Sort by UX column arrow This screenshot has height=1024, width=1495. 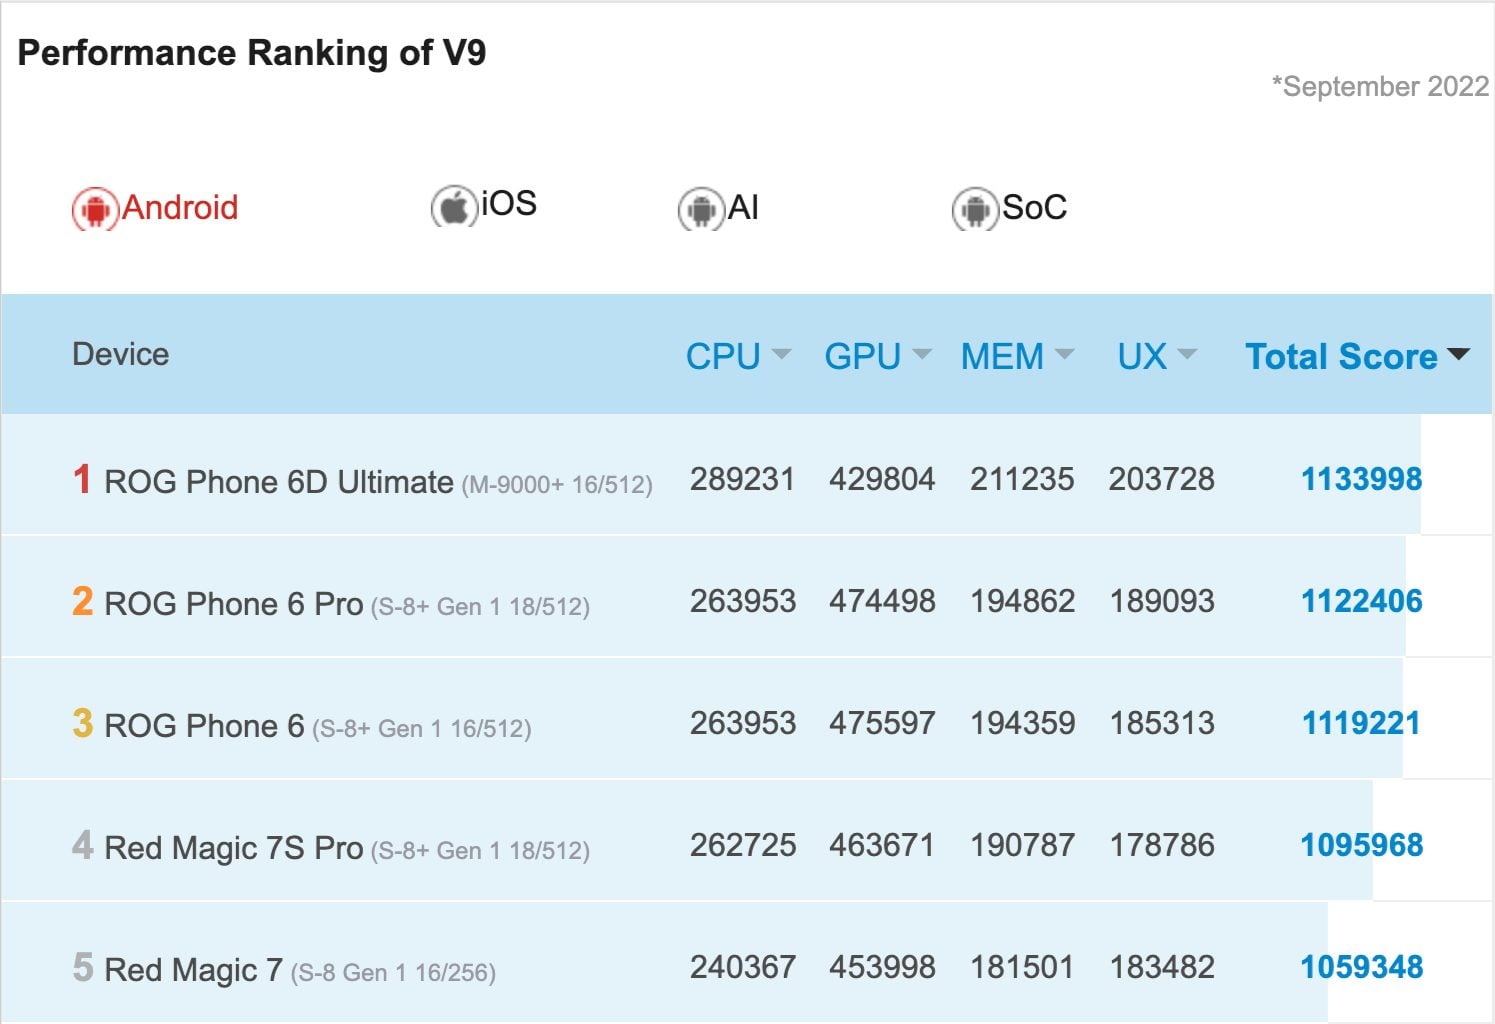click(x=1187, y=354)
